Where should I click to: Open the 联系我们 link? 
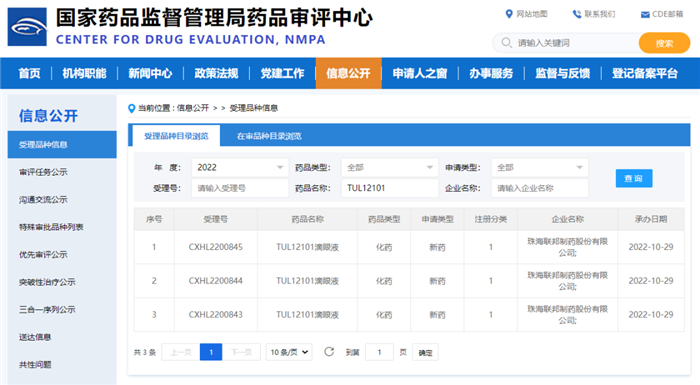(600, 14)
